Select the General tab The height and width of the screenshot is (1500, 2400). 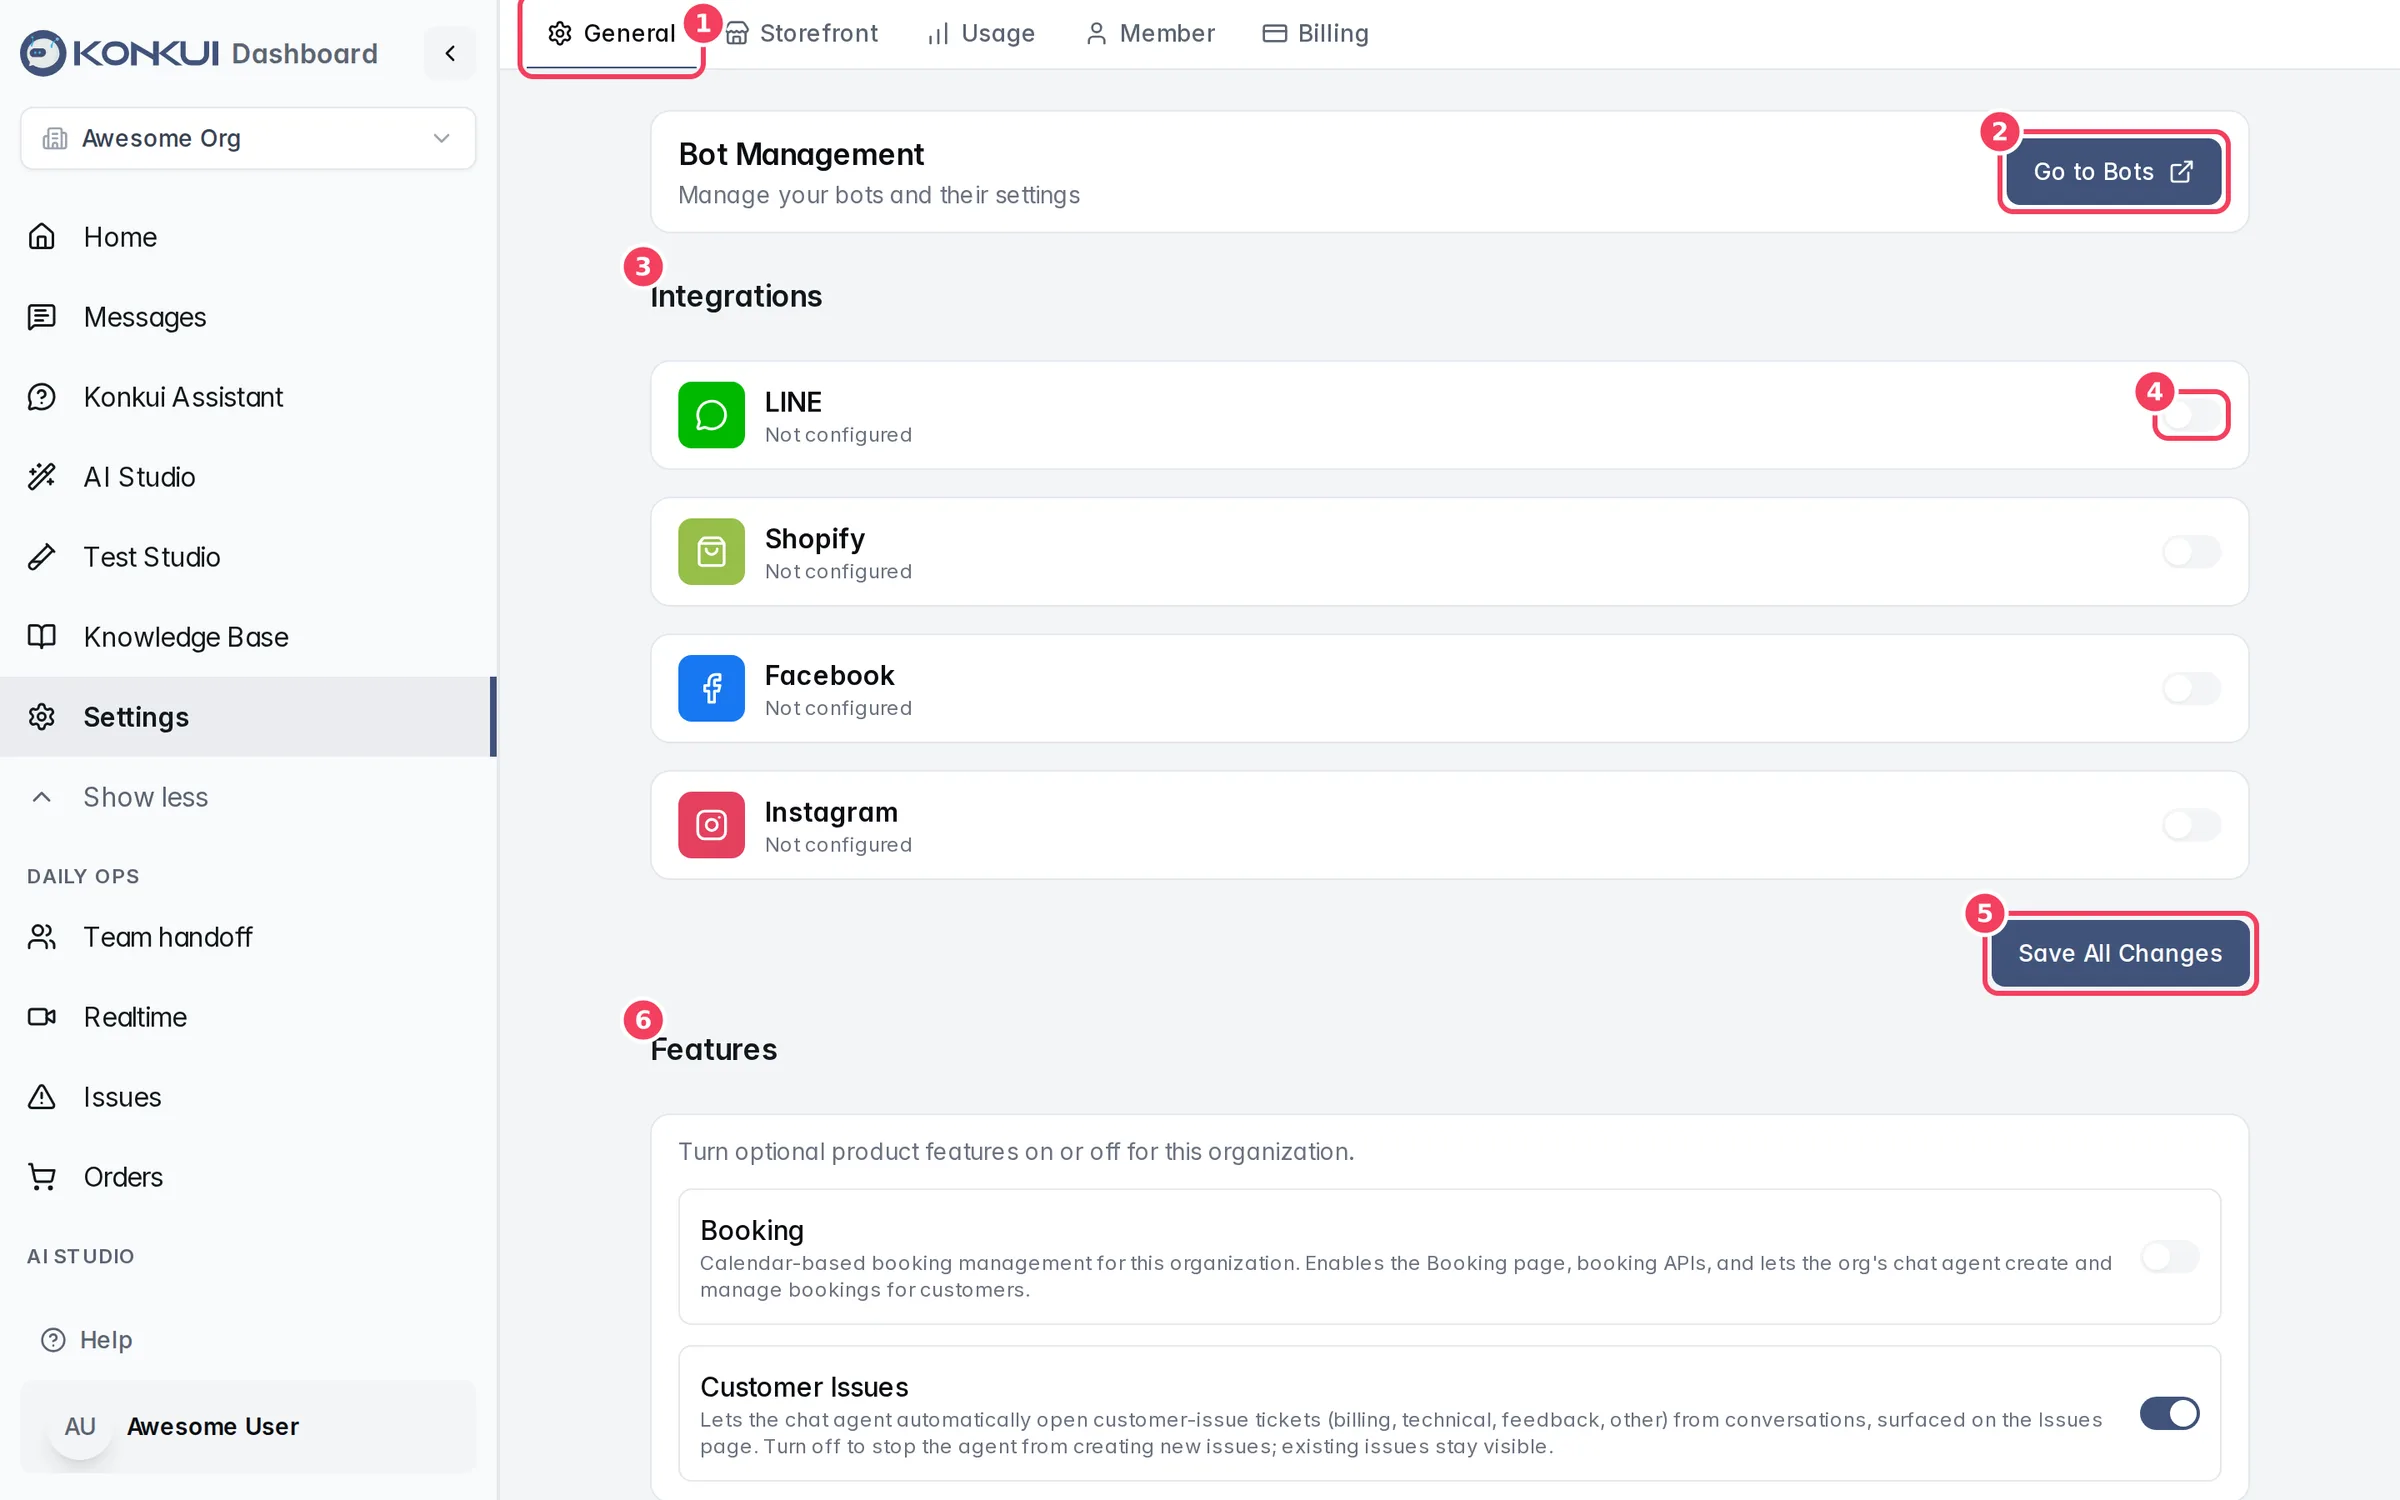pos(611,33)
